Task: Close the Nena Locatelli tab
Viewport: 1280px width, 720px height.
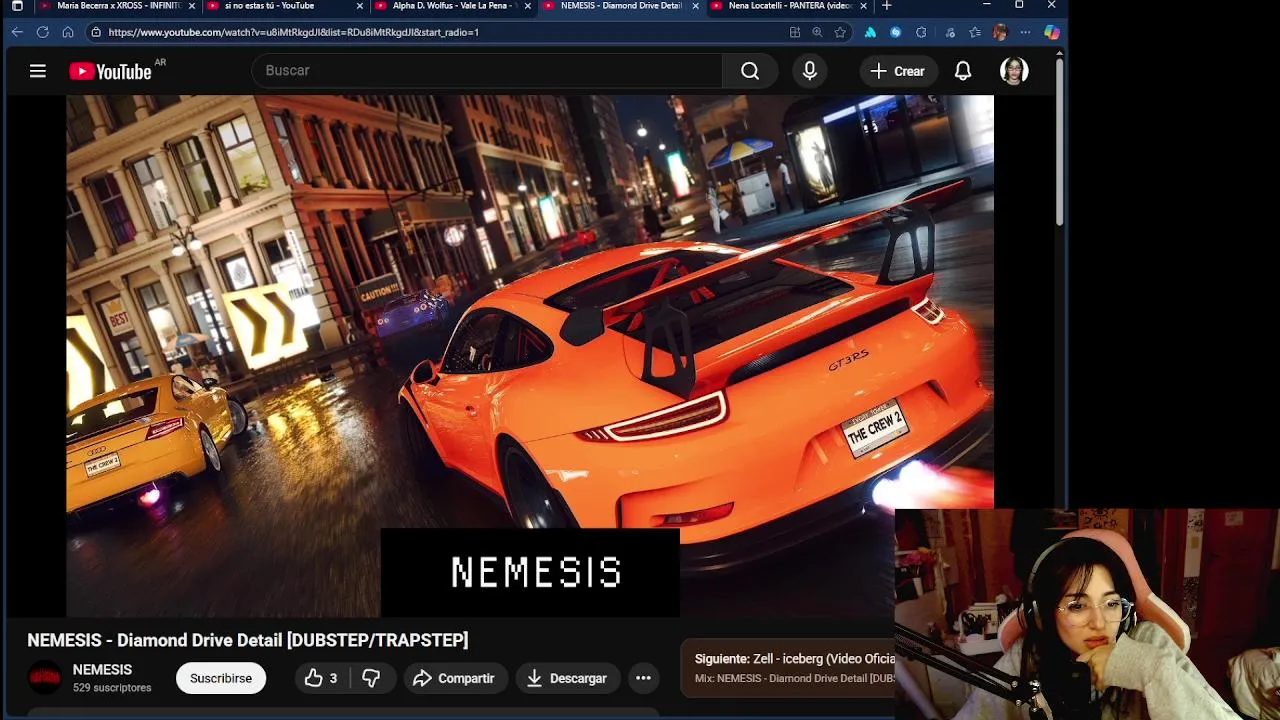Action: [x=864, y=6]
